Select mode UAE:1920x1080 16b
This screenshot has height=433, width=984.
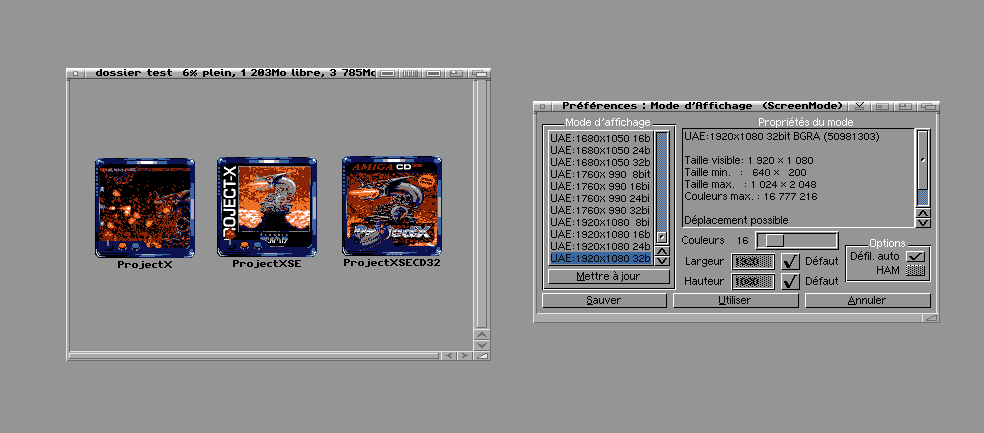pos(601,233)
